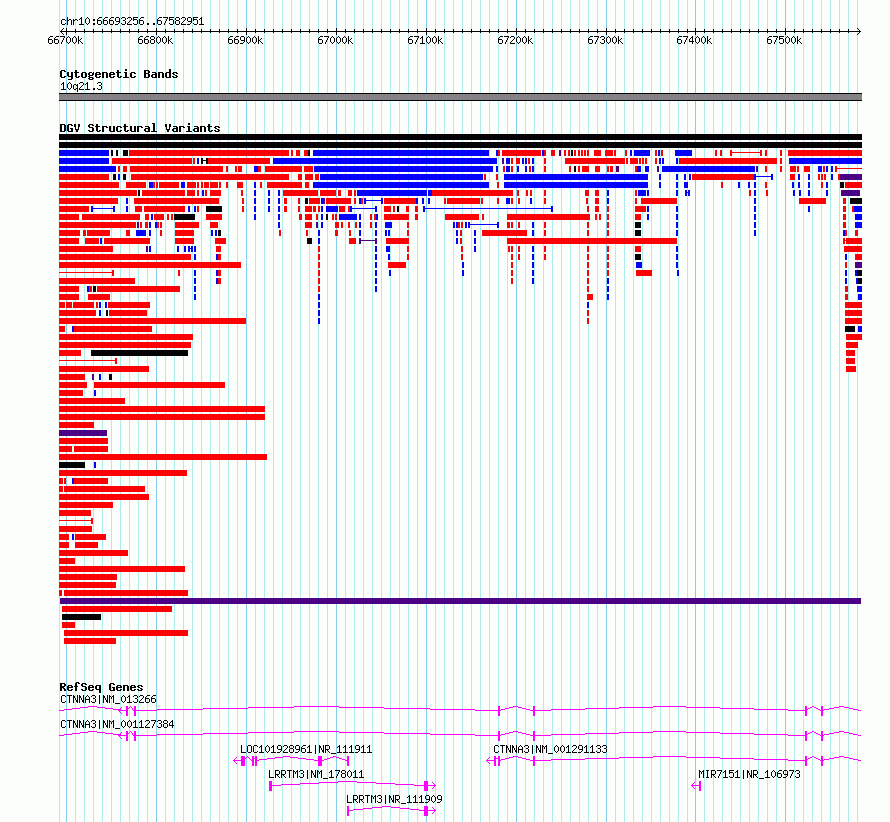The image size is (890, 822).
Task: Click the 67300k ruler tick label
Action: point(605,40)
